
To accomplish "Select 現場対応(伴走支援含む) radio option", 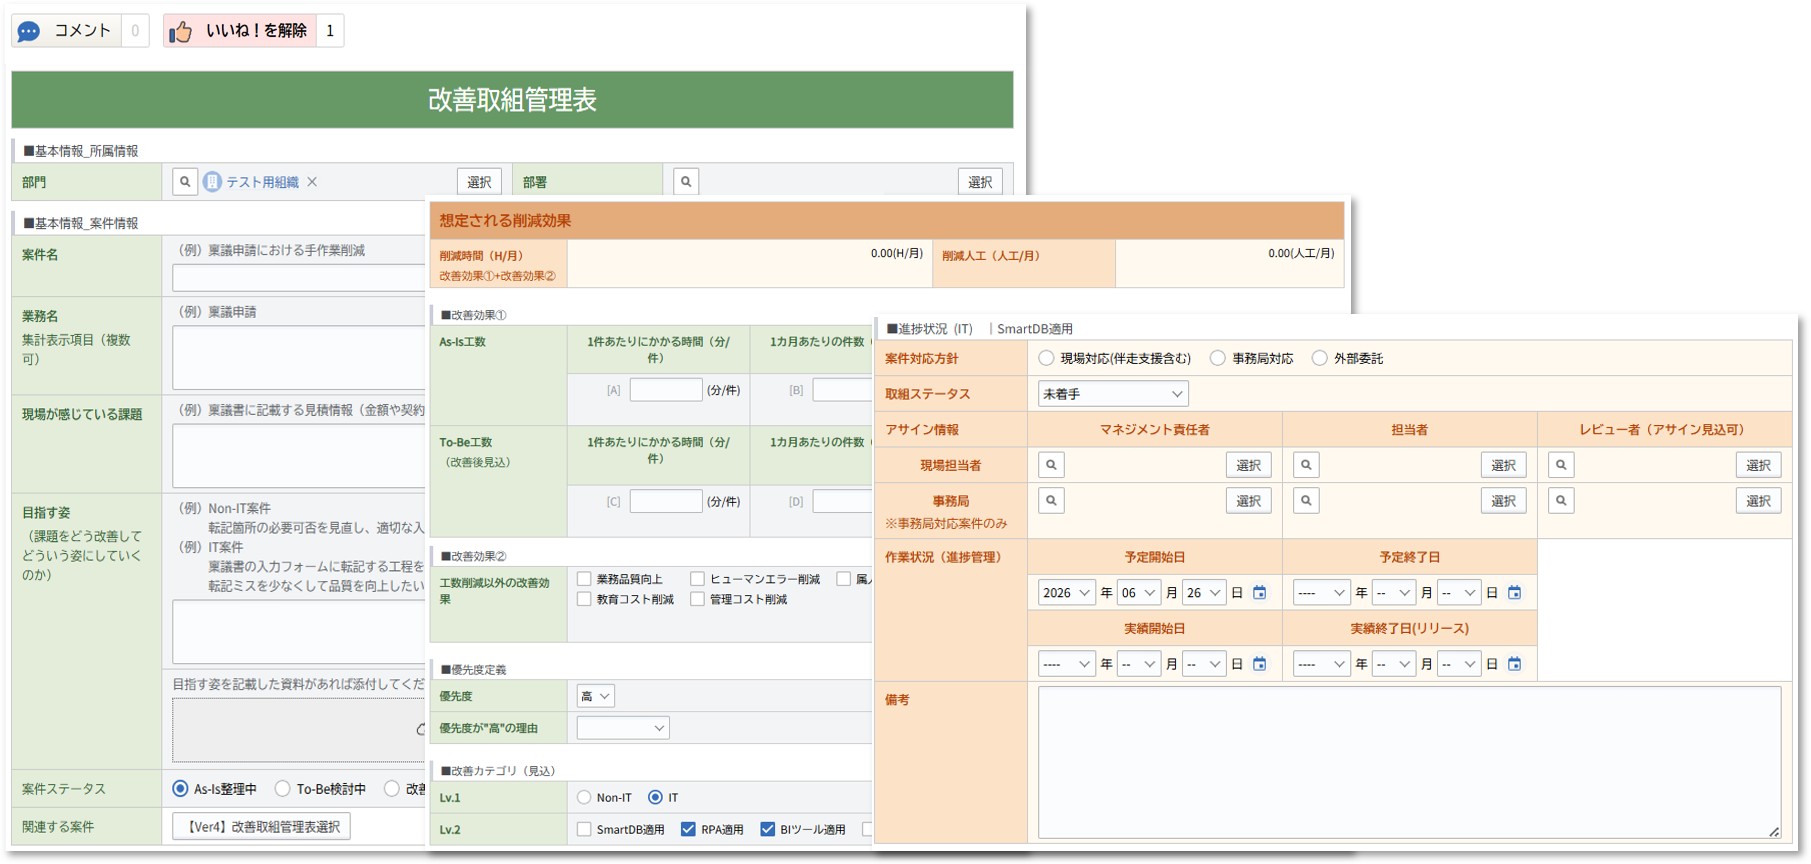I will coord(1046,358).
